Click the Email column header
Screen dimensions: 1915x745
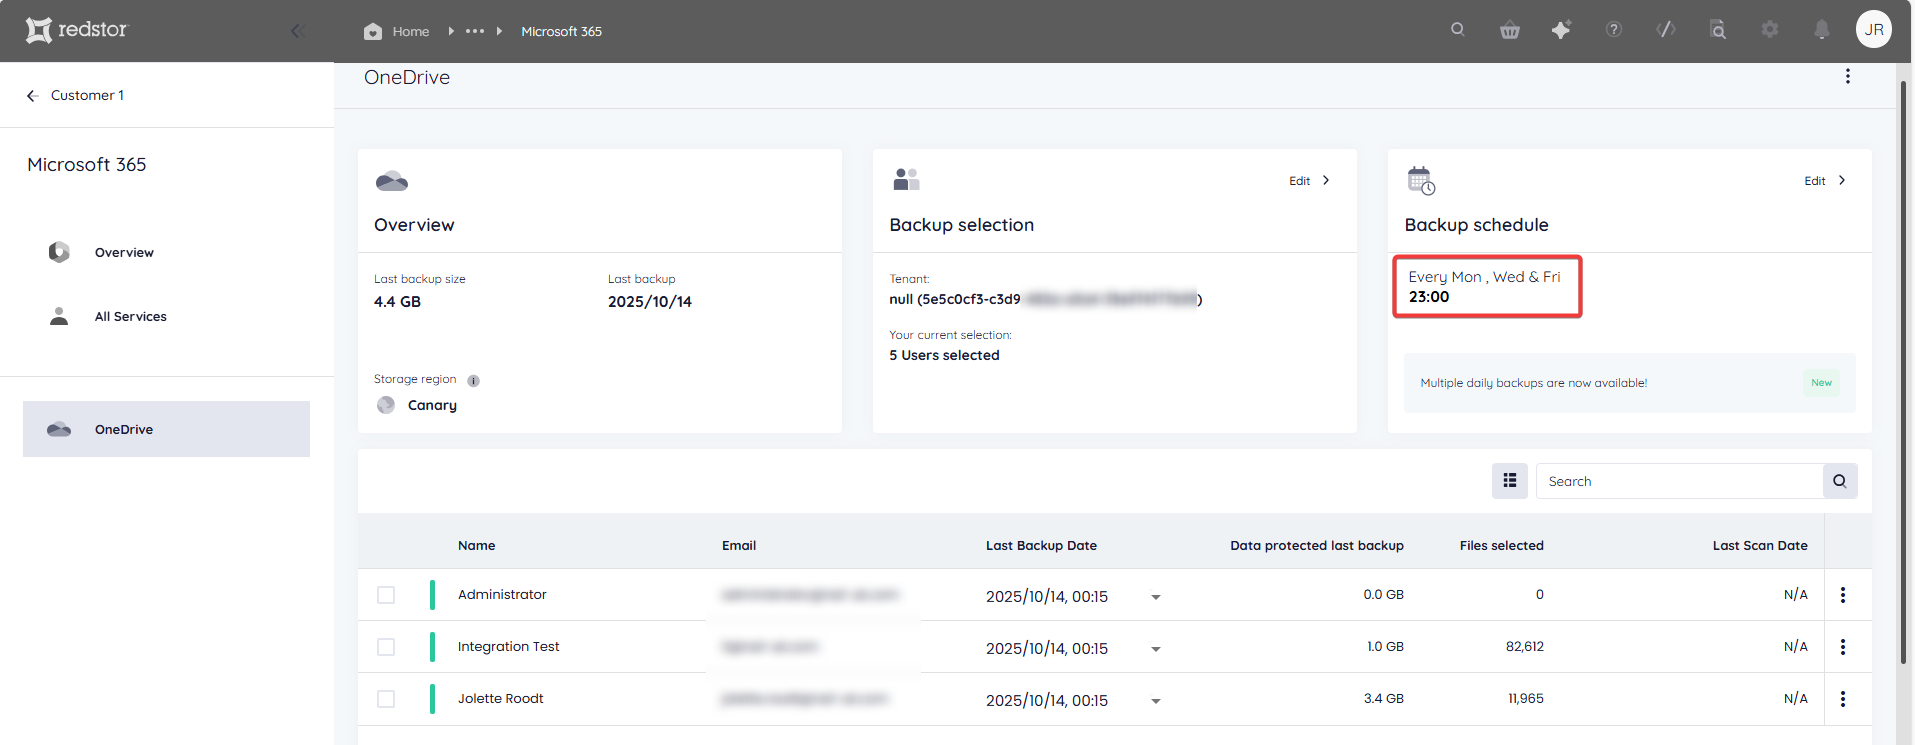coord(739,545)
